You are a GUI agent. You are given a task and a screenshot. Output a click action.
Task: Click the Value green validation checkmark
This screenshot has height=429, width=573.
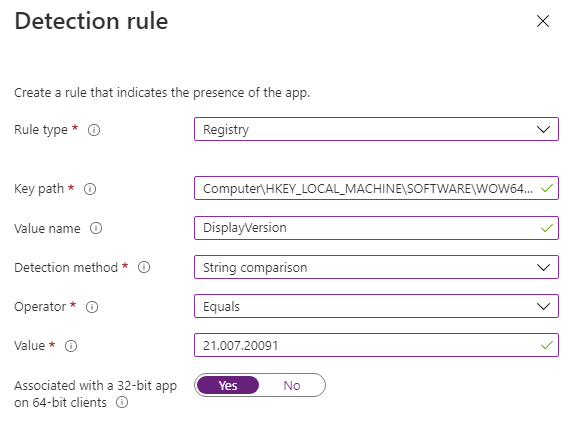tap(547, 345)
